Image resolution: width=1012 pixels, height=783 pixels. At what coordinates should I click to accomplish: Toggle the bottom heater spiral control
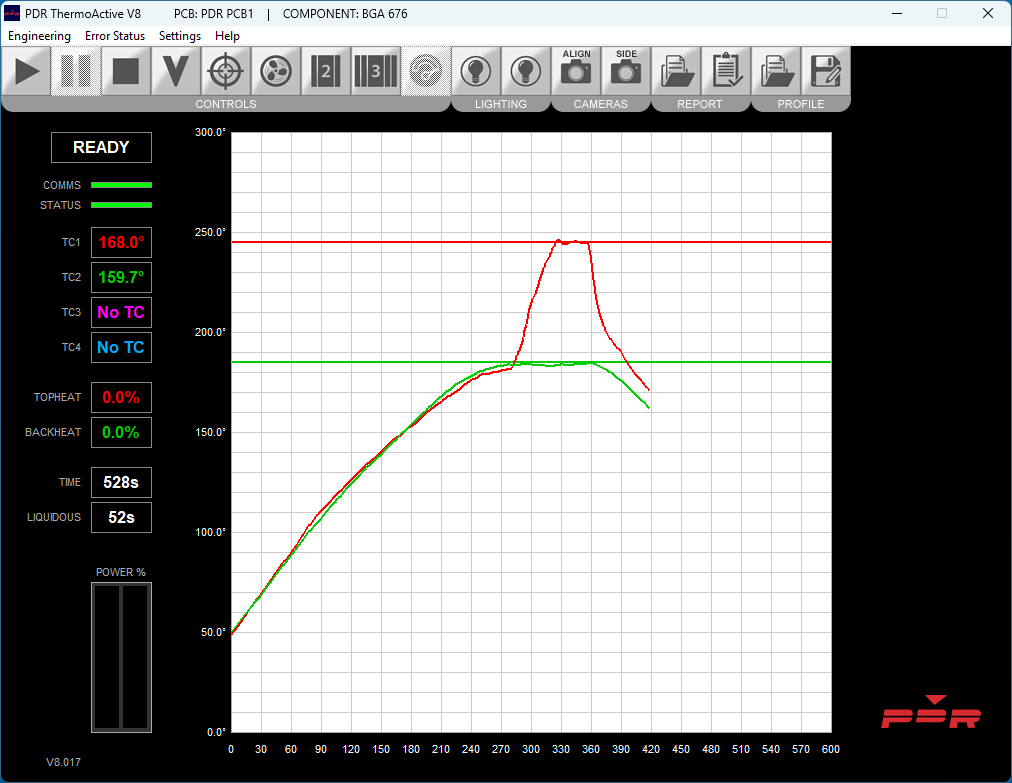coord(426,71)
